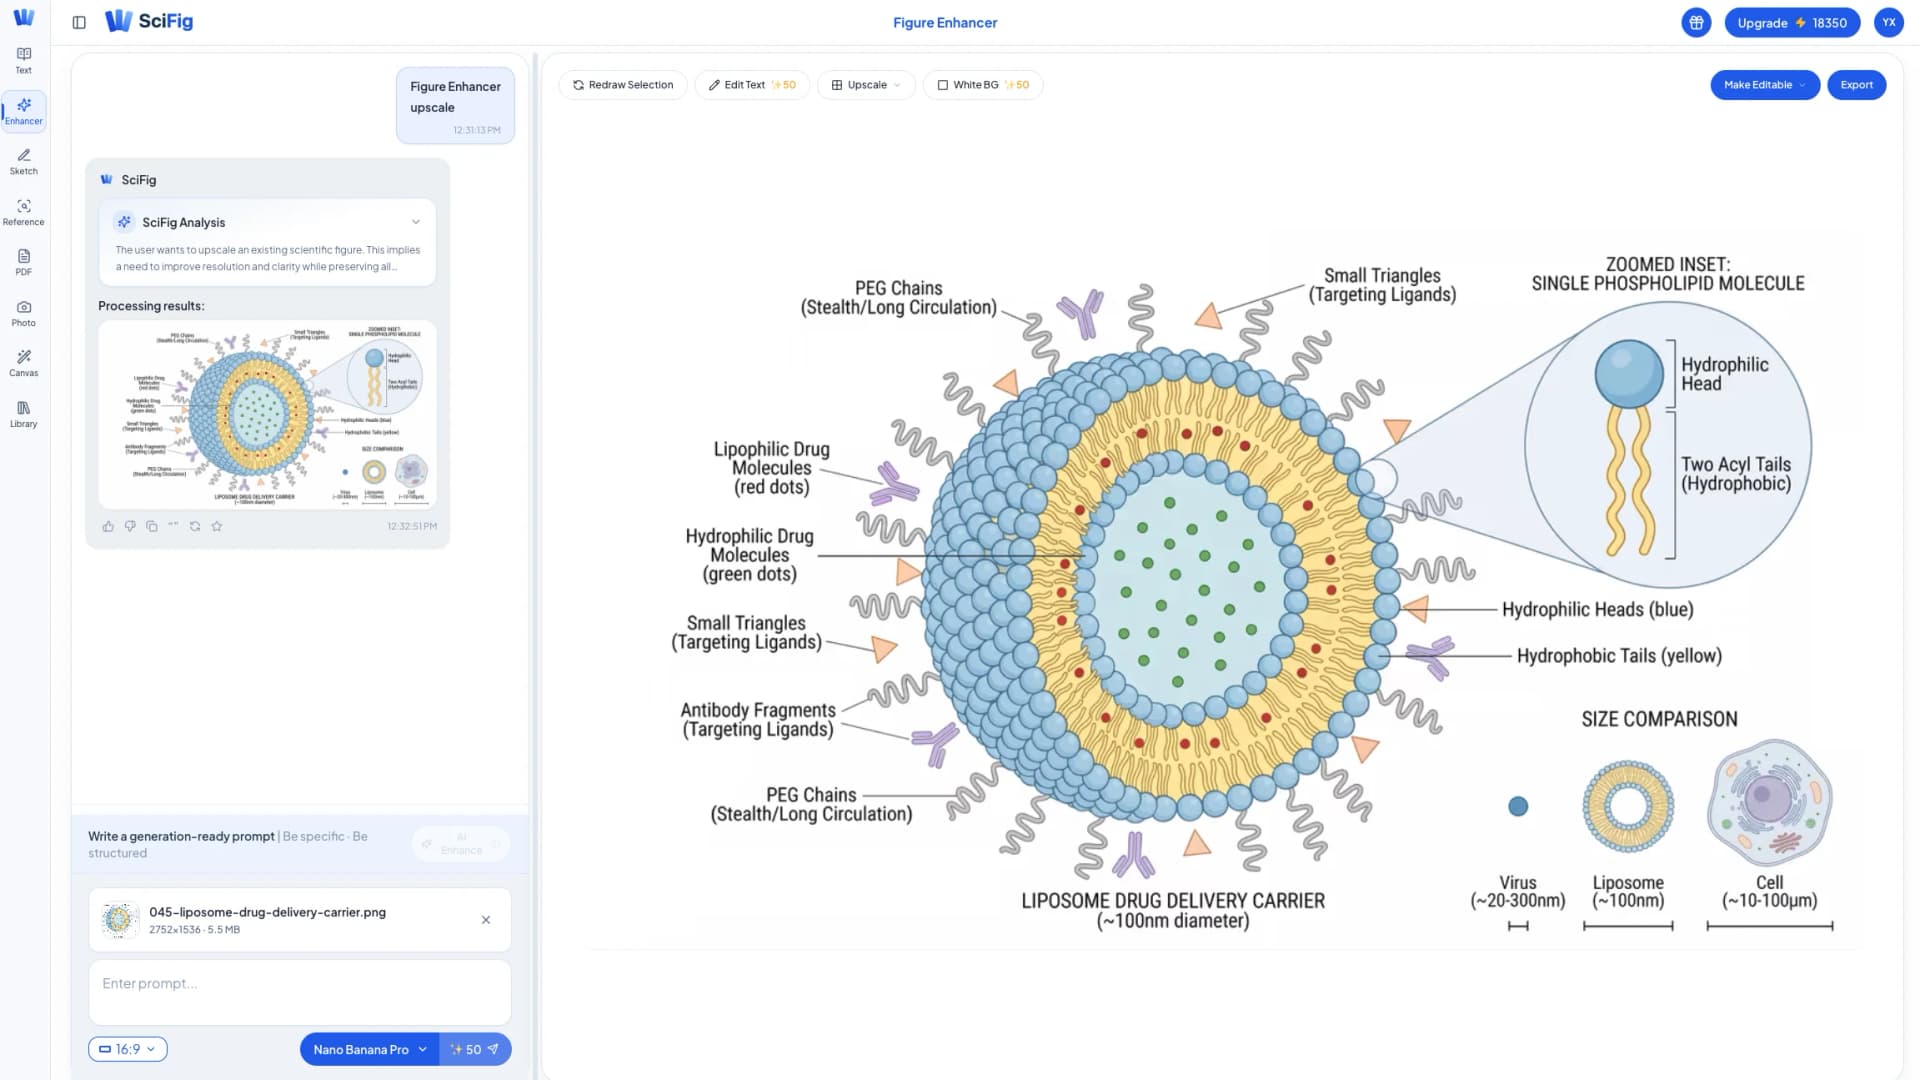Regenerate the result with refresh icon

pyautogui.click(x=195, y=526)
